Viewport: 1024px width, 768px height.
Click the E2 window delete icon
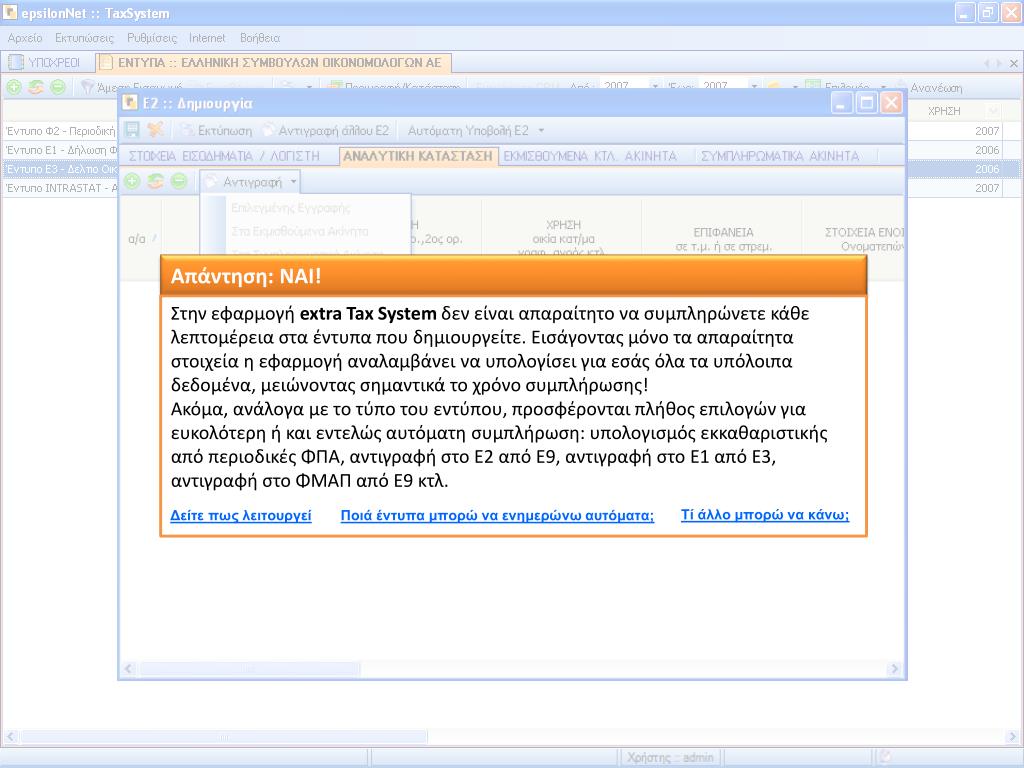coord(155,130)
